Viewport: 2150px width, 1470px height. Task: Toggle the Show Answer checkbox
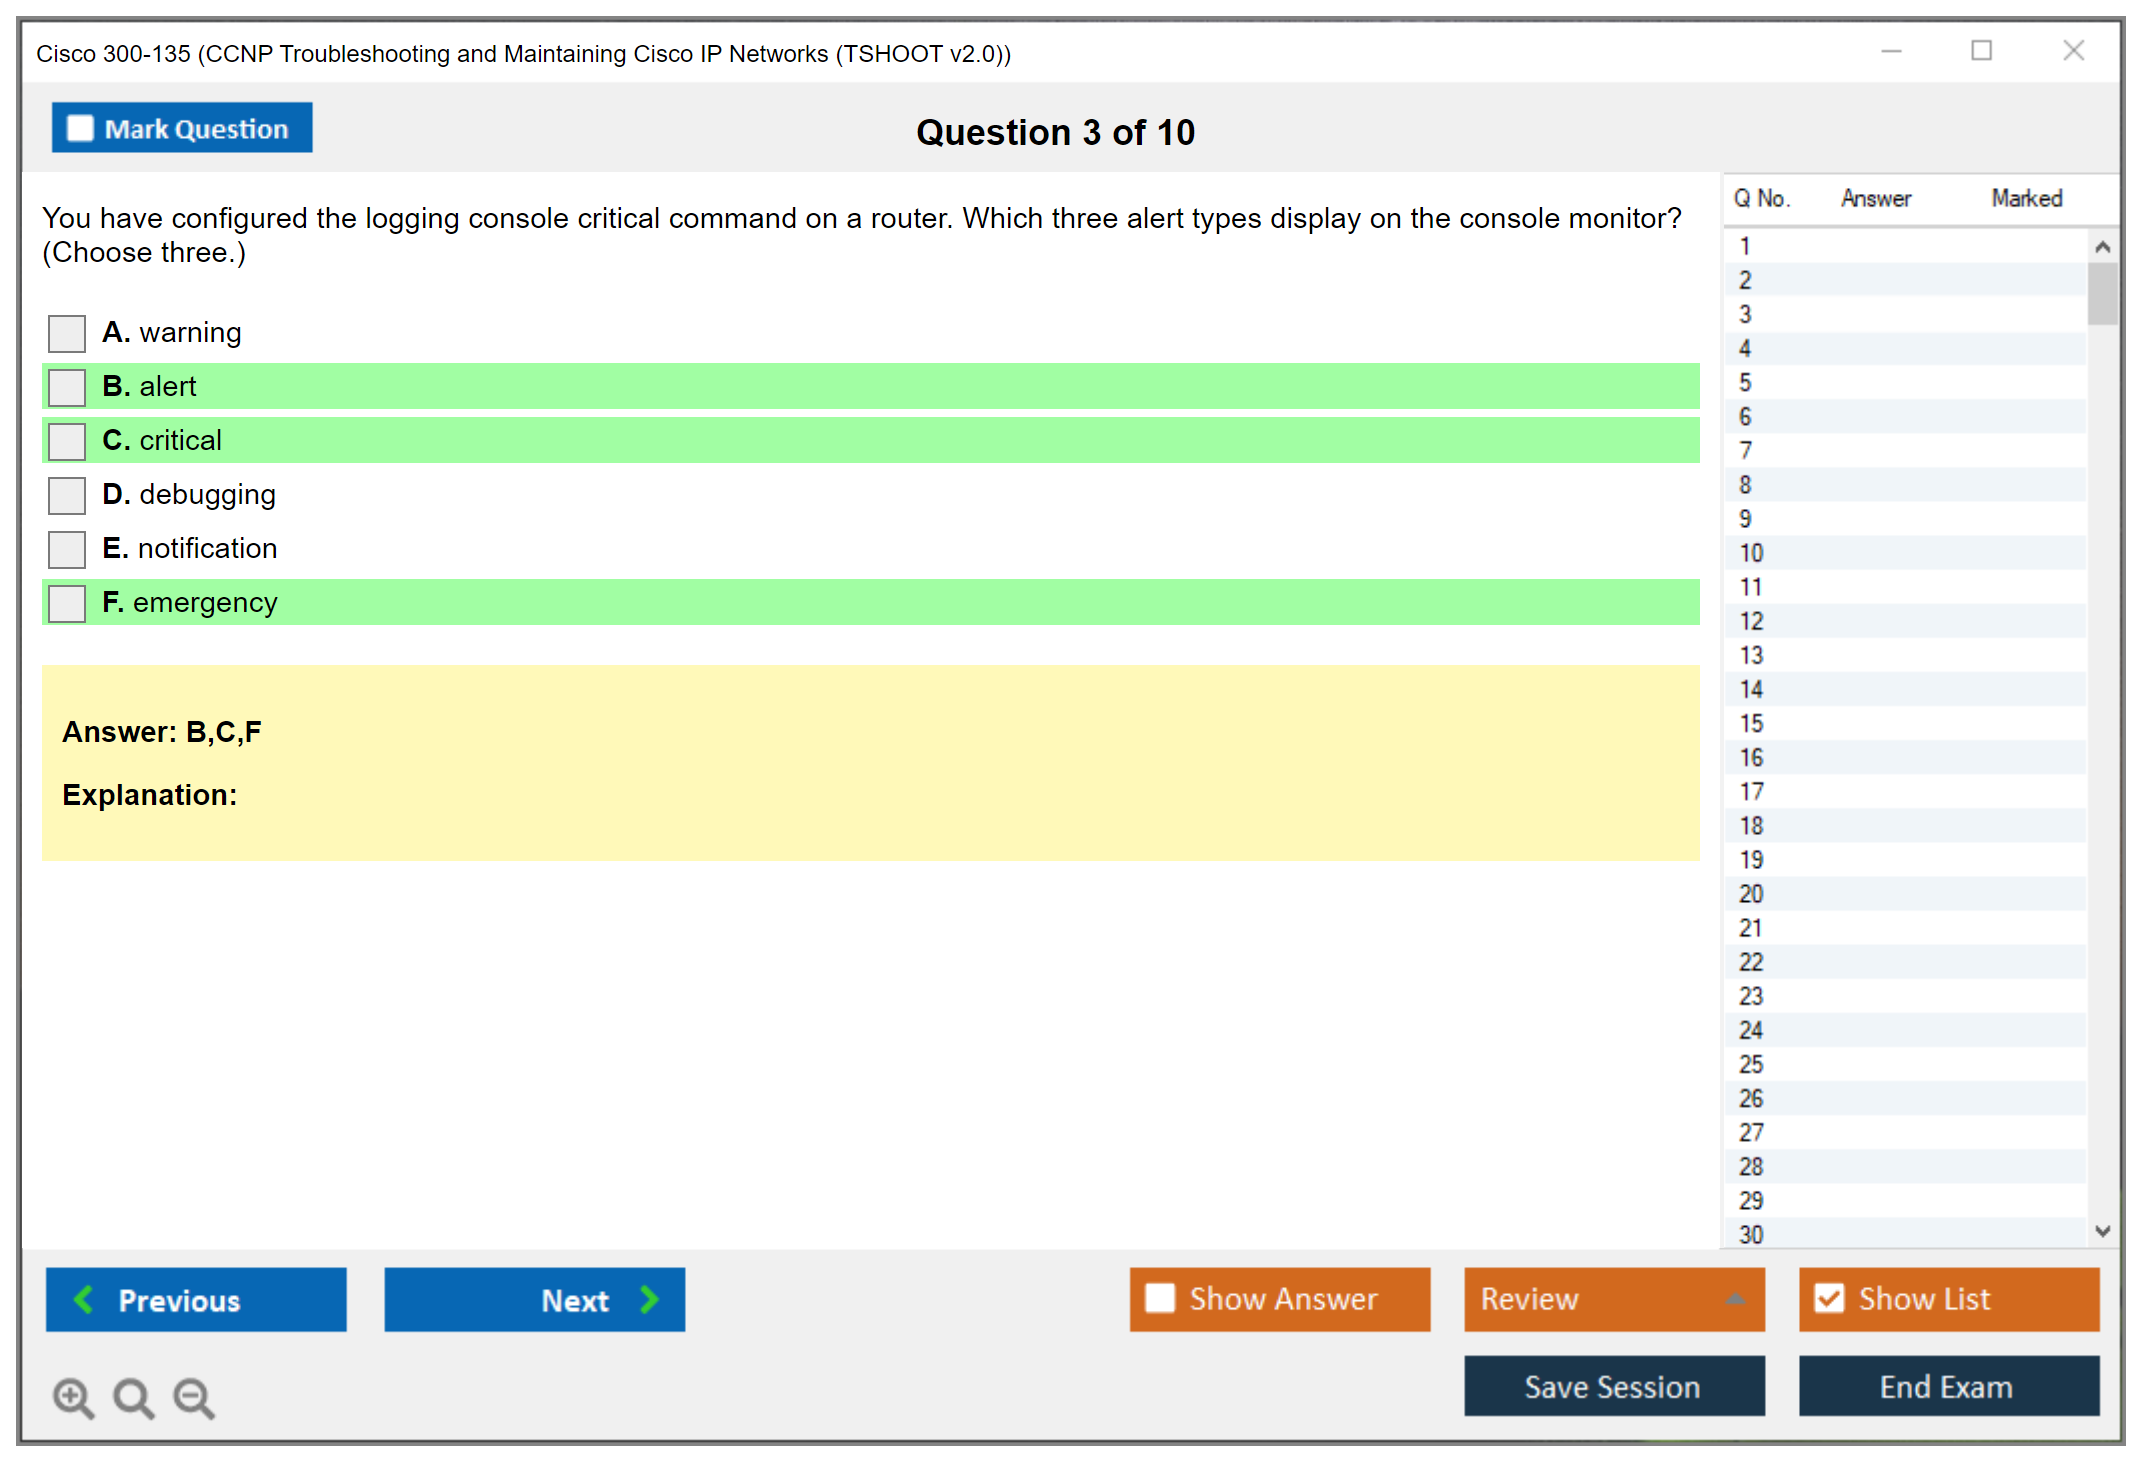coord(1160,1298)
